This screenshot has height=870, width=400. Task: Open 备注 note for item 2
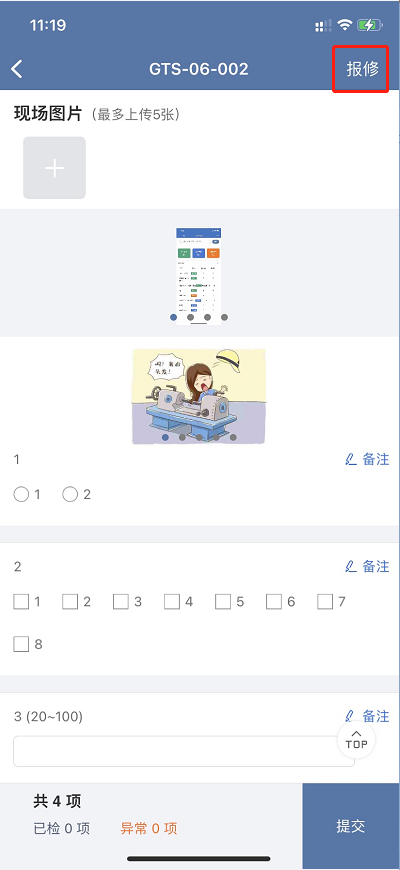click(367, 566)
